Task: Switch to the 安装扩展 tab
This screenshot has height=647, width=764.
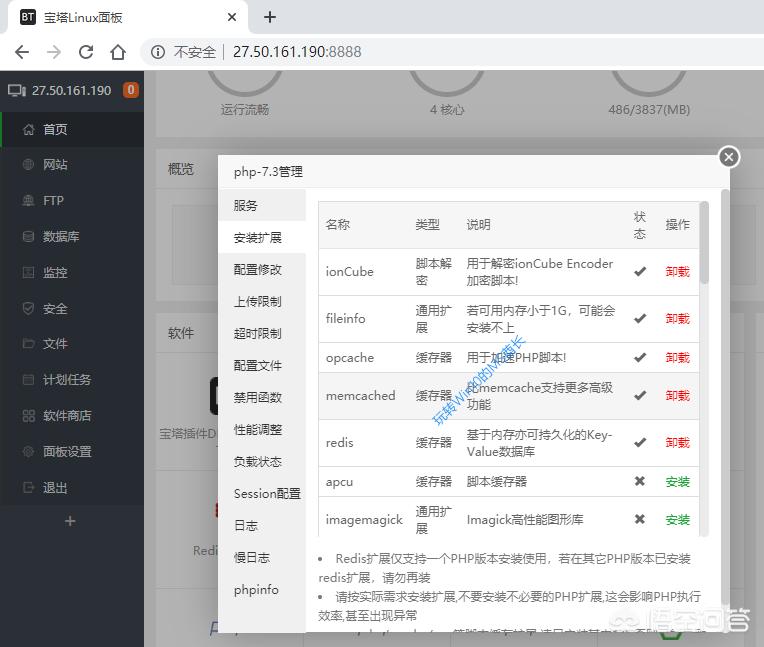Action: click(x=262, y=238)
